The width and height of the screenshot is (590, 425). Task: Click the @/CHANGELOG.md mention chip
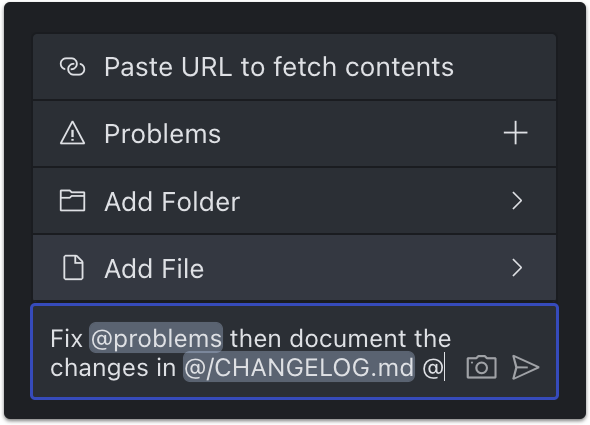pyautogui.click(x=299, y=367)
